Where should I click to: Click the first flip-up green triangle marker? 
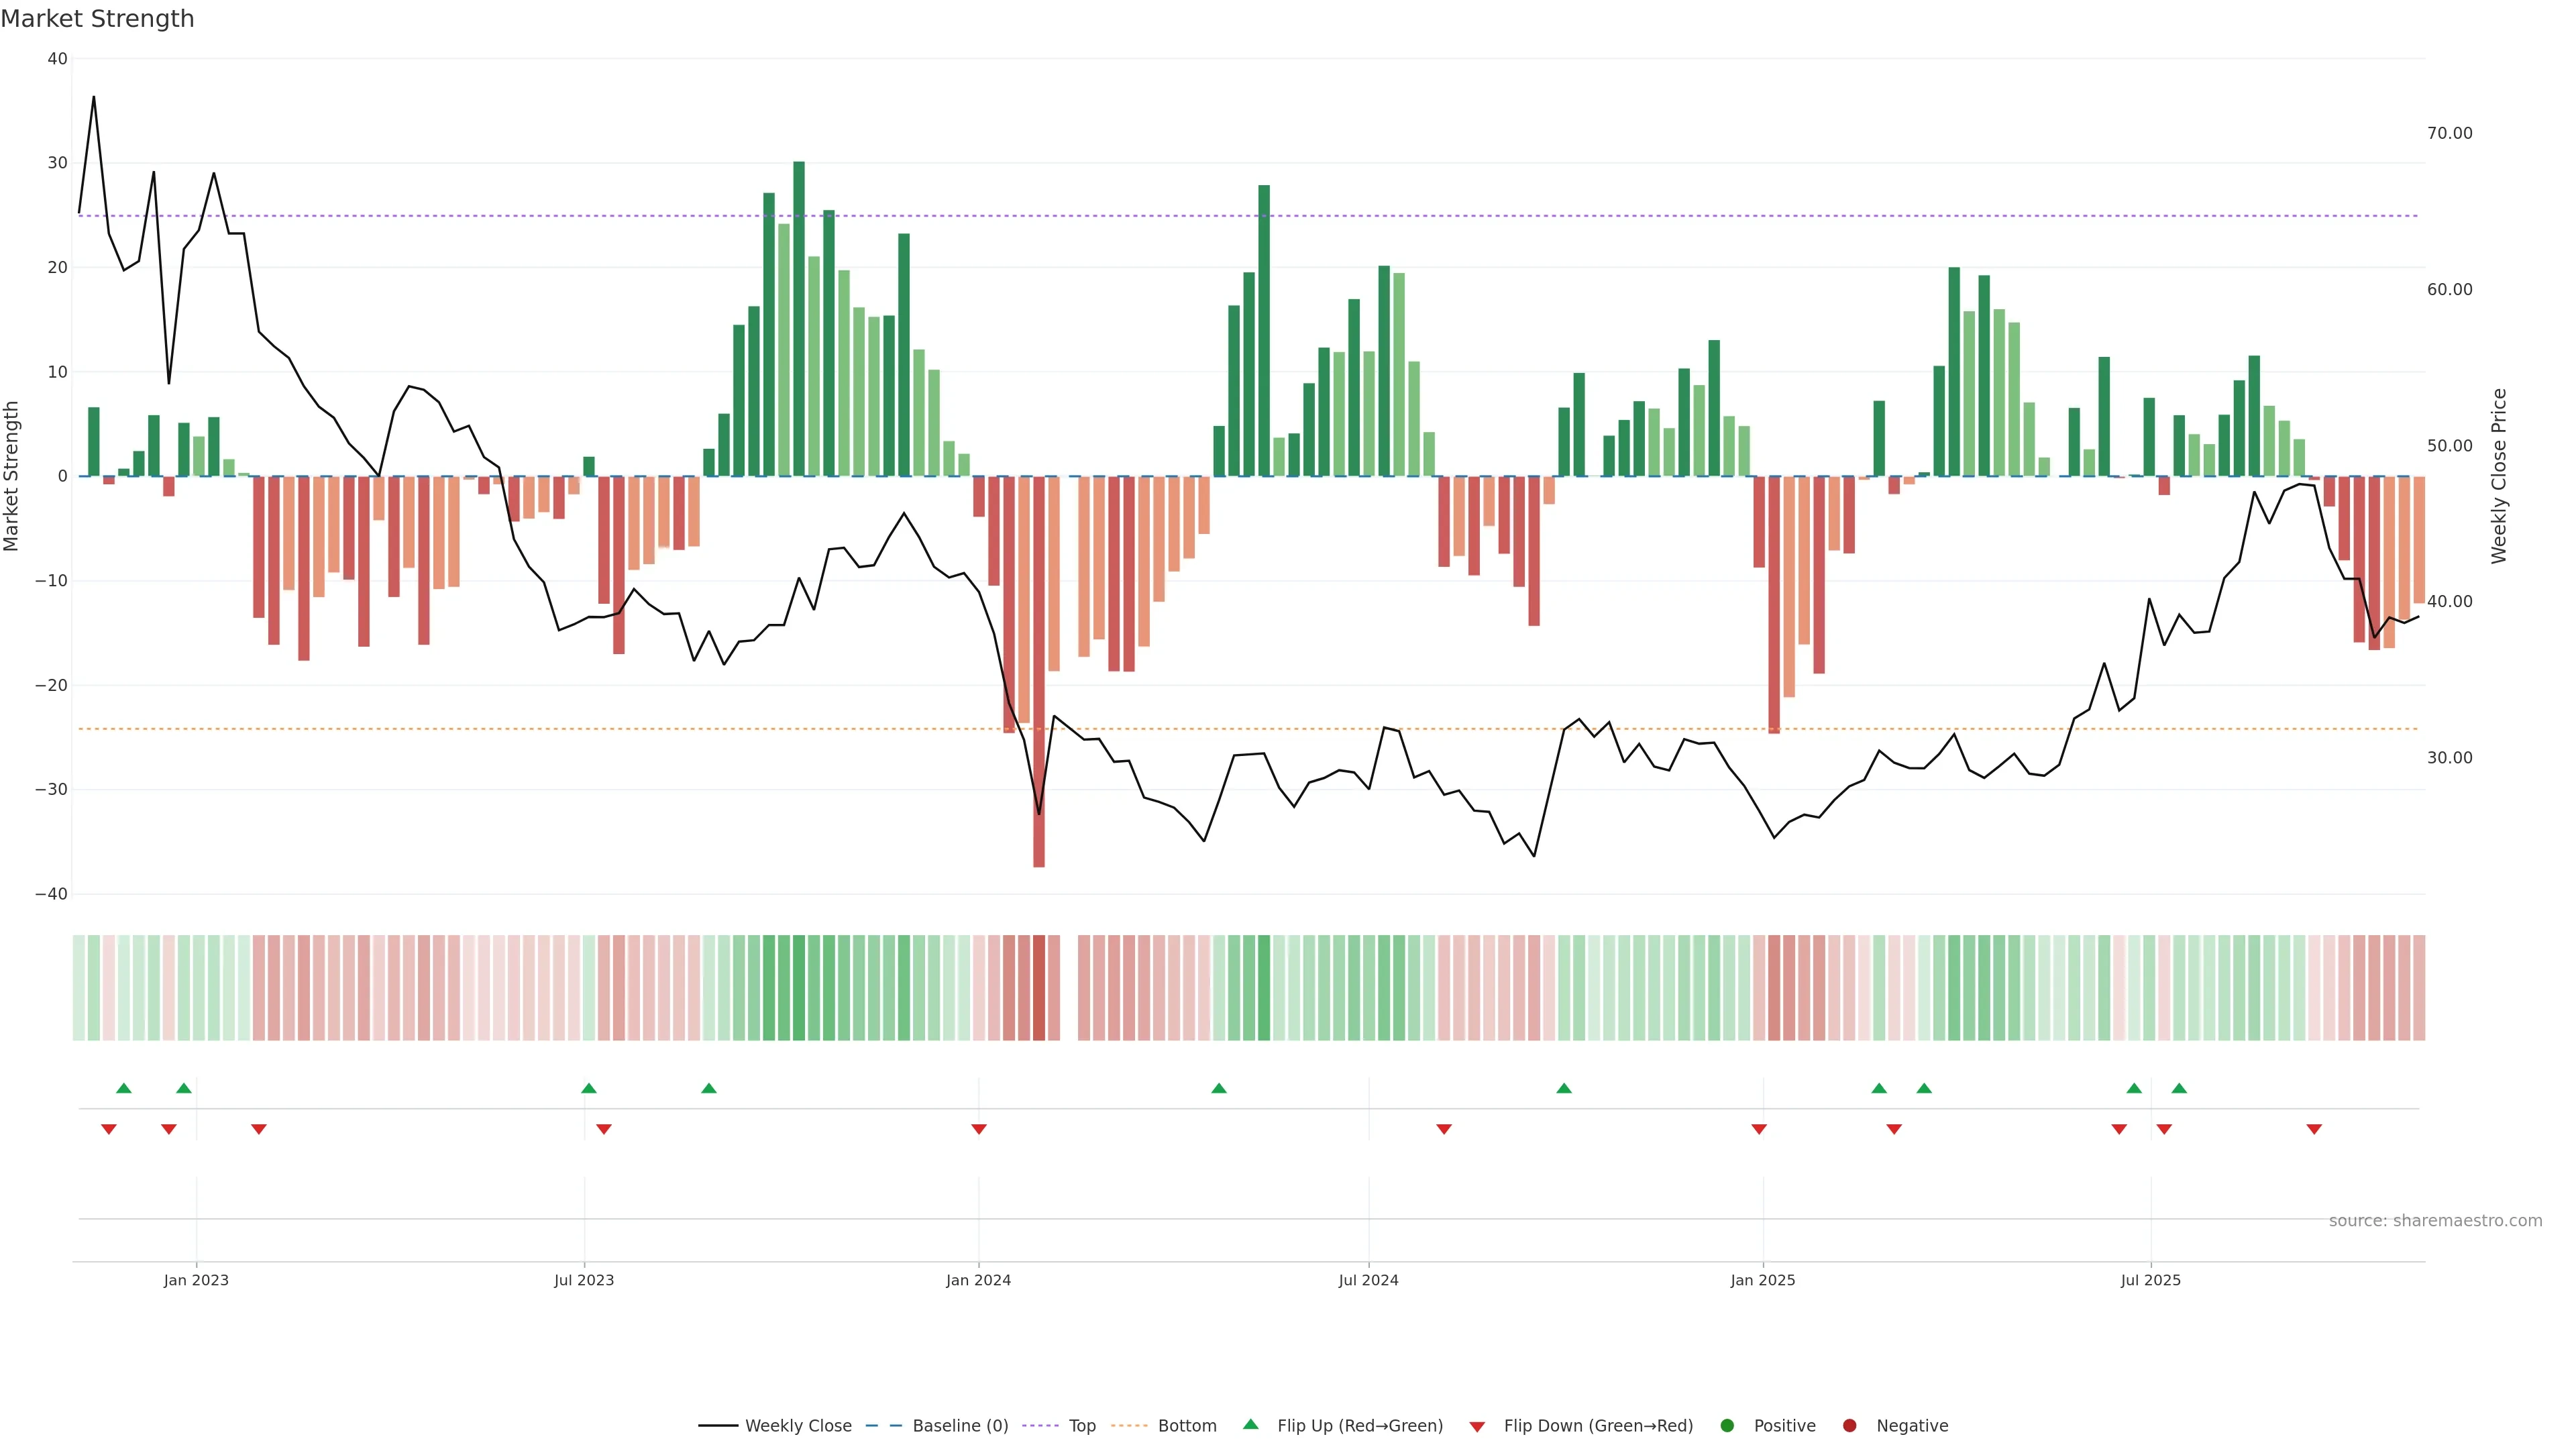click(x=124, y=1088)
